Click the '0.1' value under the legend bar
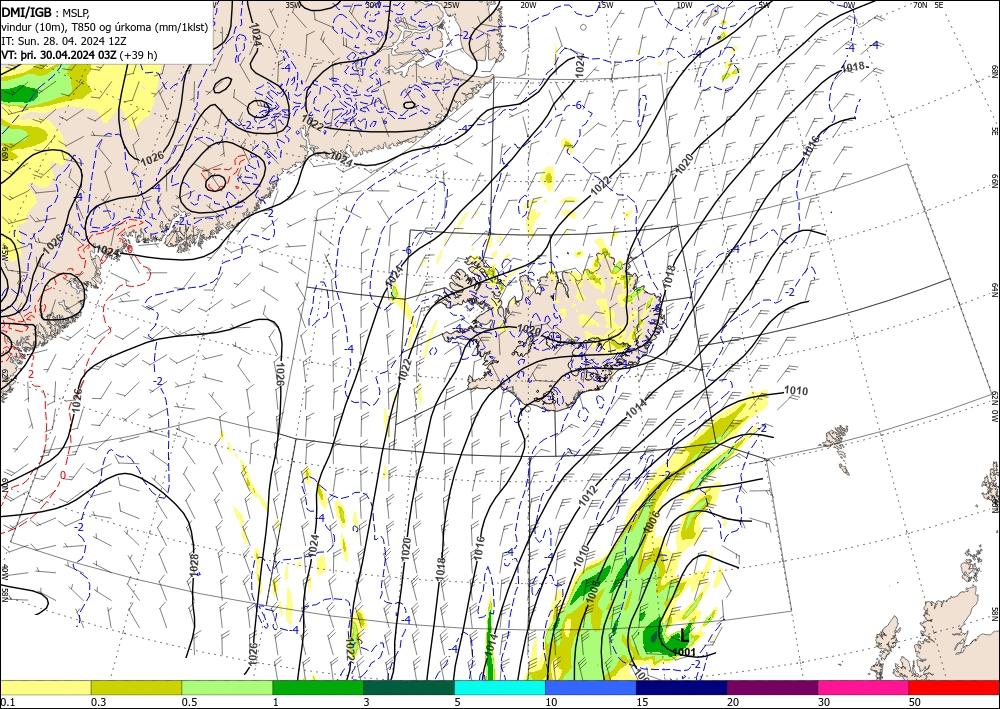 pos(6,702)
